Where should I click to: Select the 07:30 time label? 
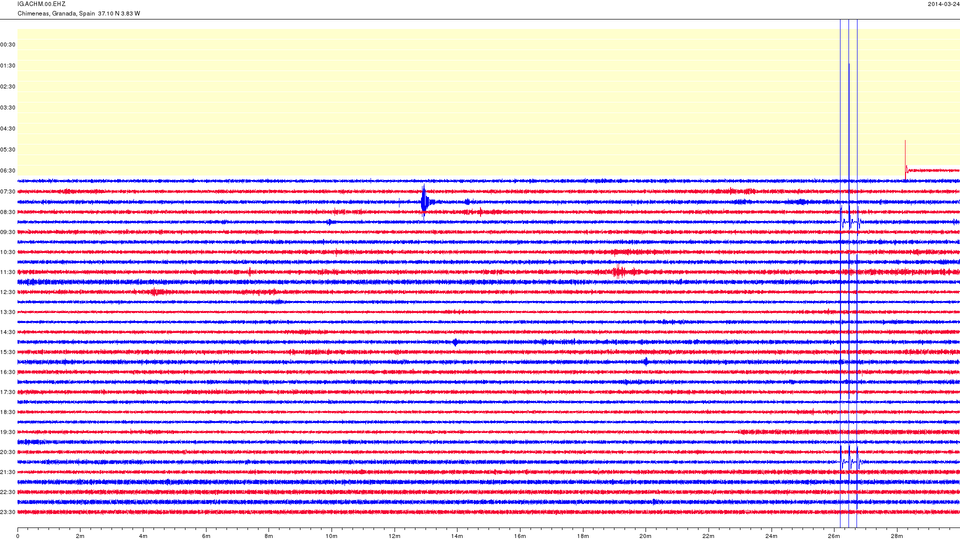[8, 192]
